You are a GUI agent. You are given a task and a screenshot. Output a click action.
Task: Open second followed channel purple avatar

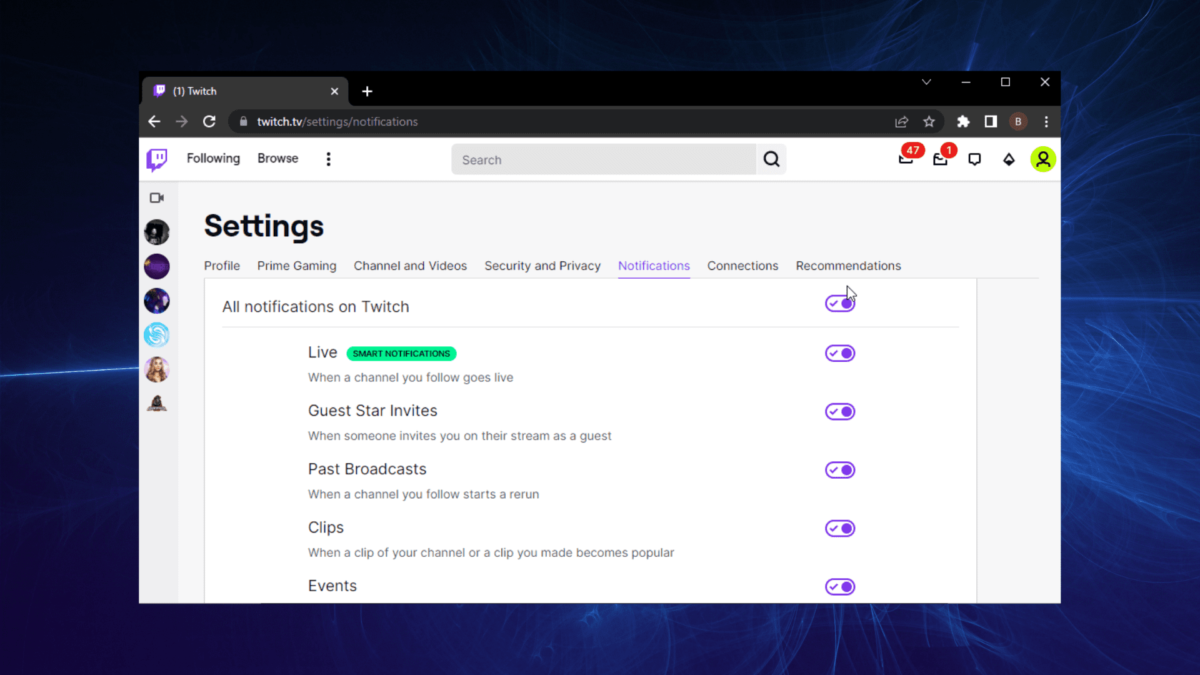pos(157,266)
